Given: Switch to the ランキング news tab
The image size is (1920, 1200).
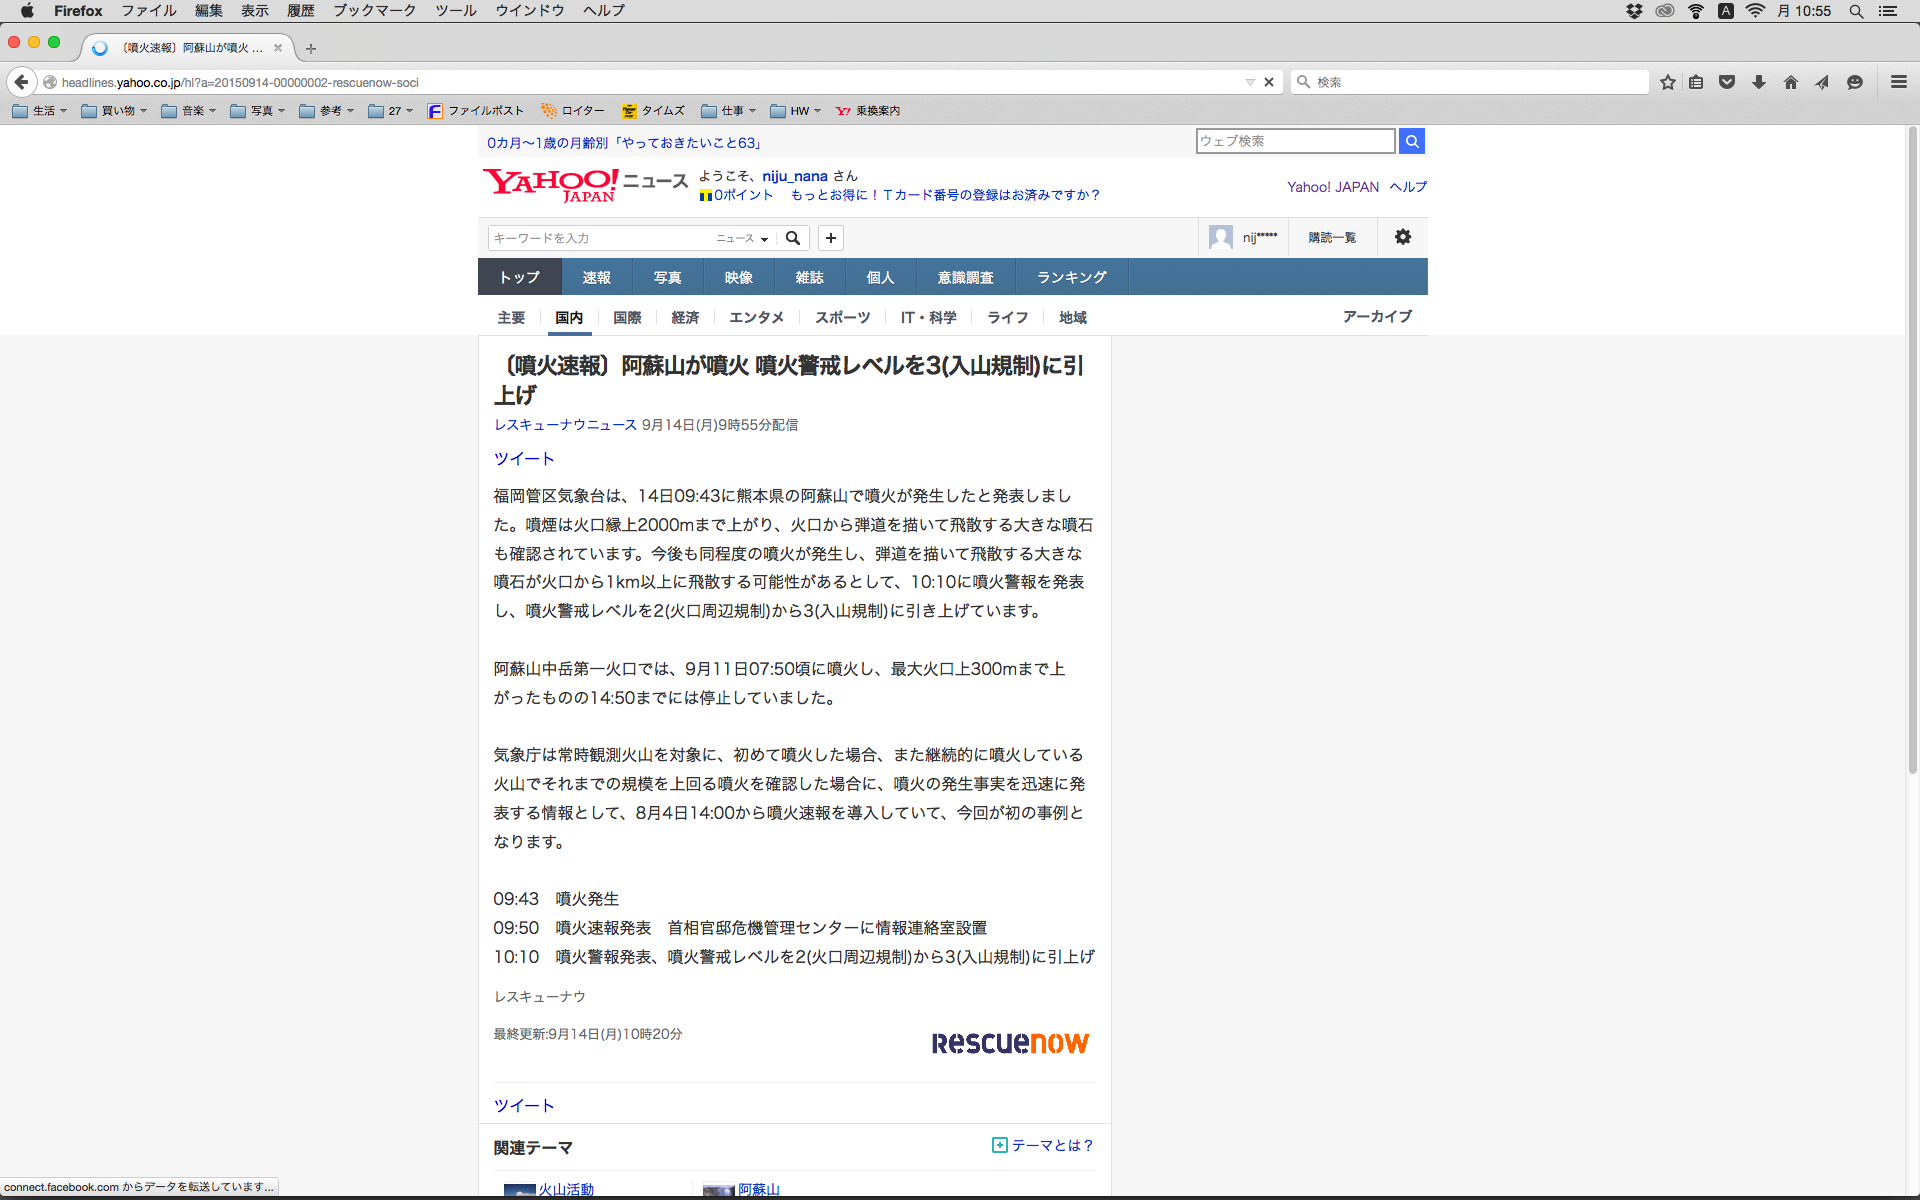Looking at the screenshot, I should (x=1071, y=277).
